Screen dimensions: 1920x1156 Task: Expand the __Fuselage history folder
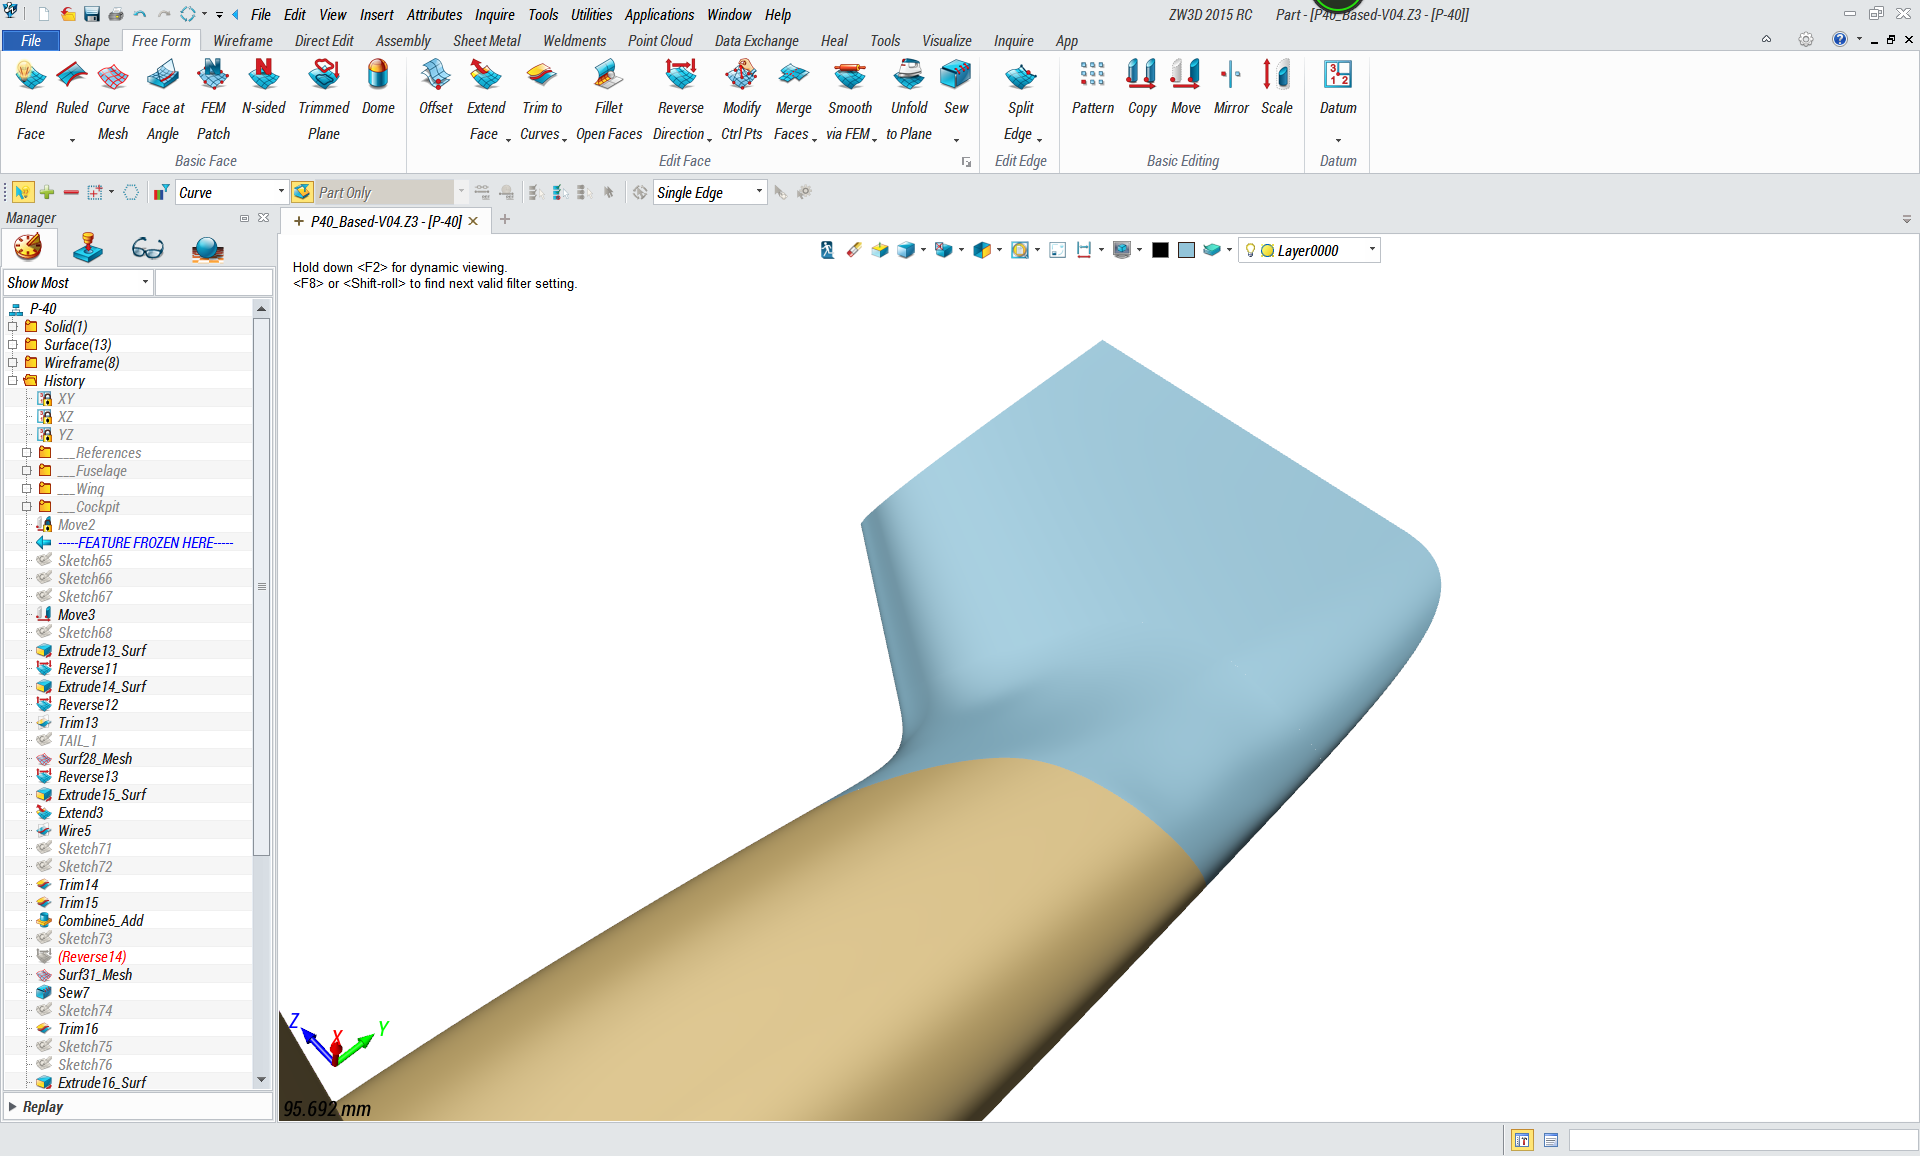click(x=27, y=471)
